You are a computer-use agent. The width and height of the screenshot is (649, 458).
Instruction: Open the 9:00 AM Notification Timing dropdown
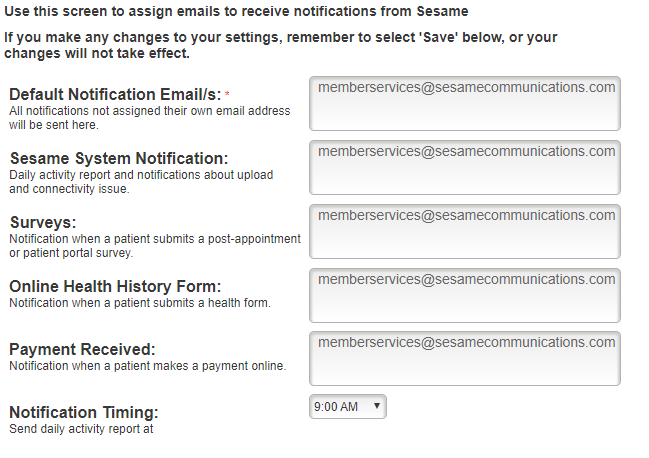pos(348,407)
